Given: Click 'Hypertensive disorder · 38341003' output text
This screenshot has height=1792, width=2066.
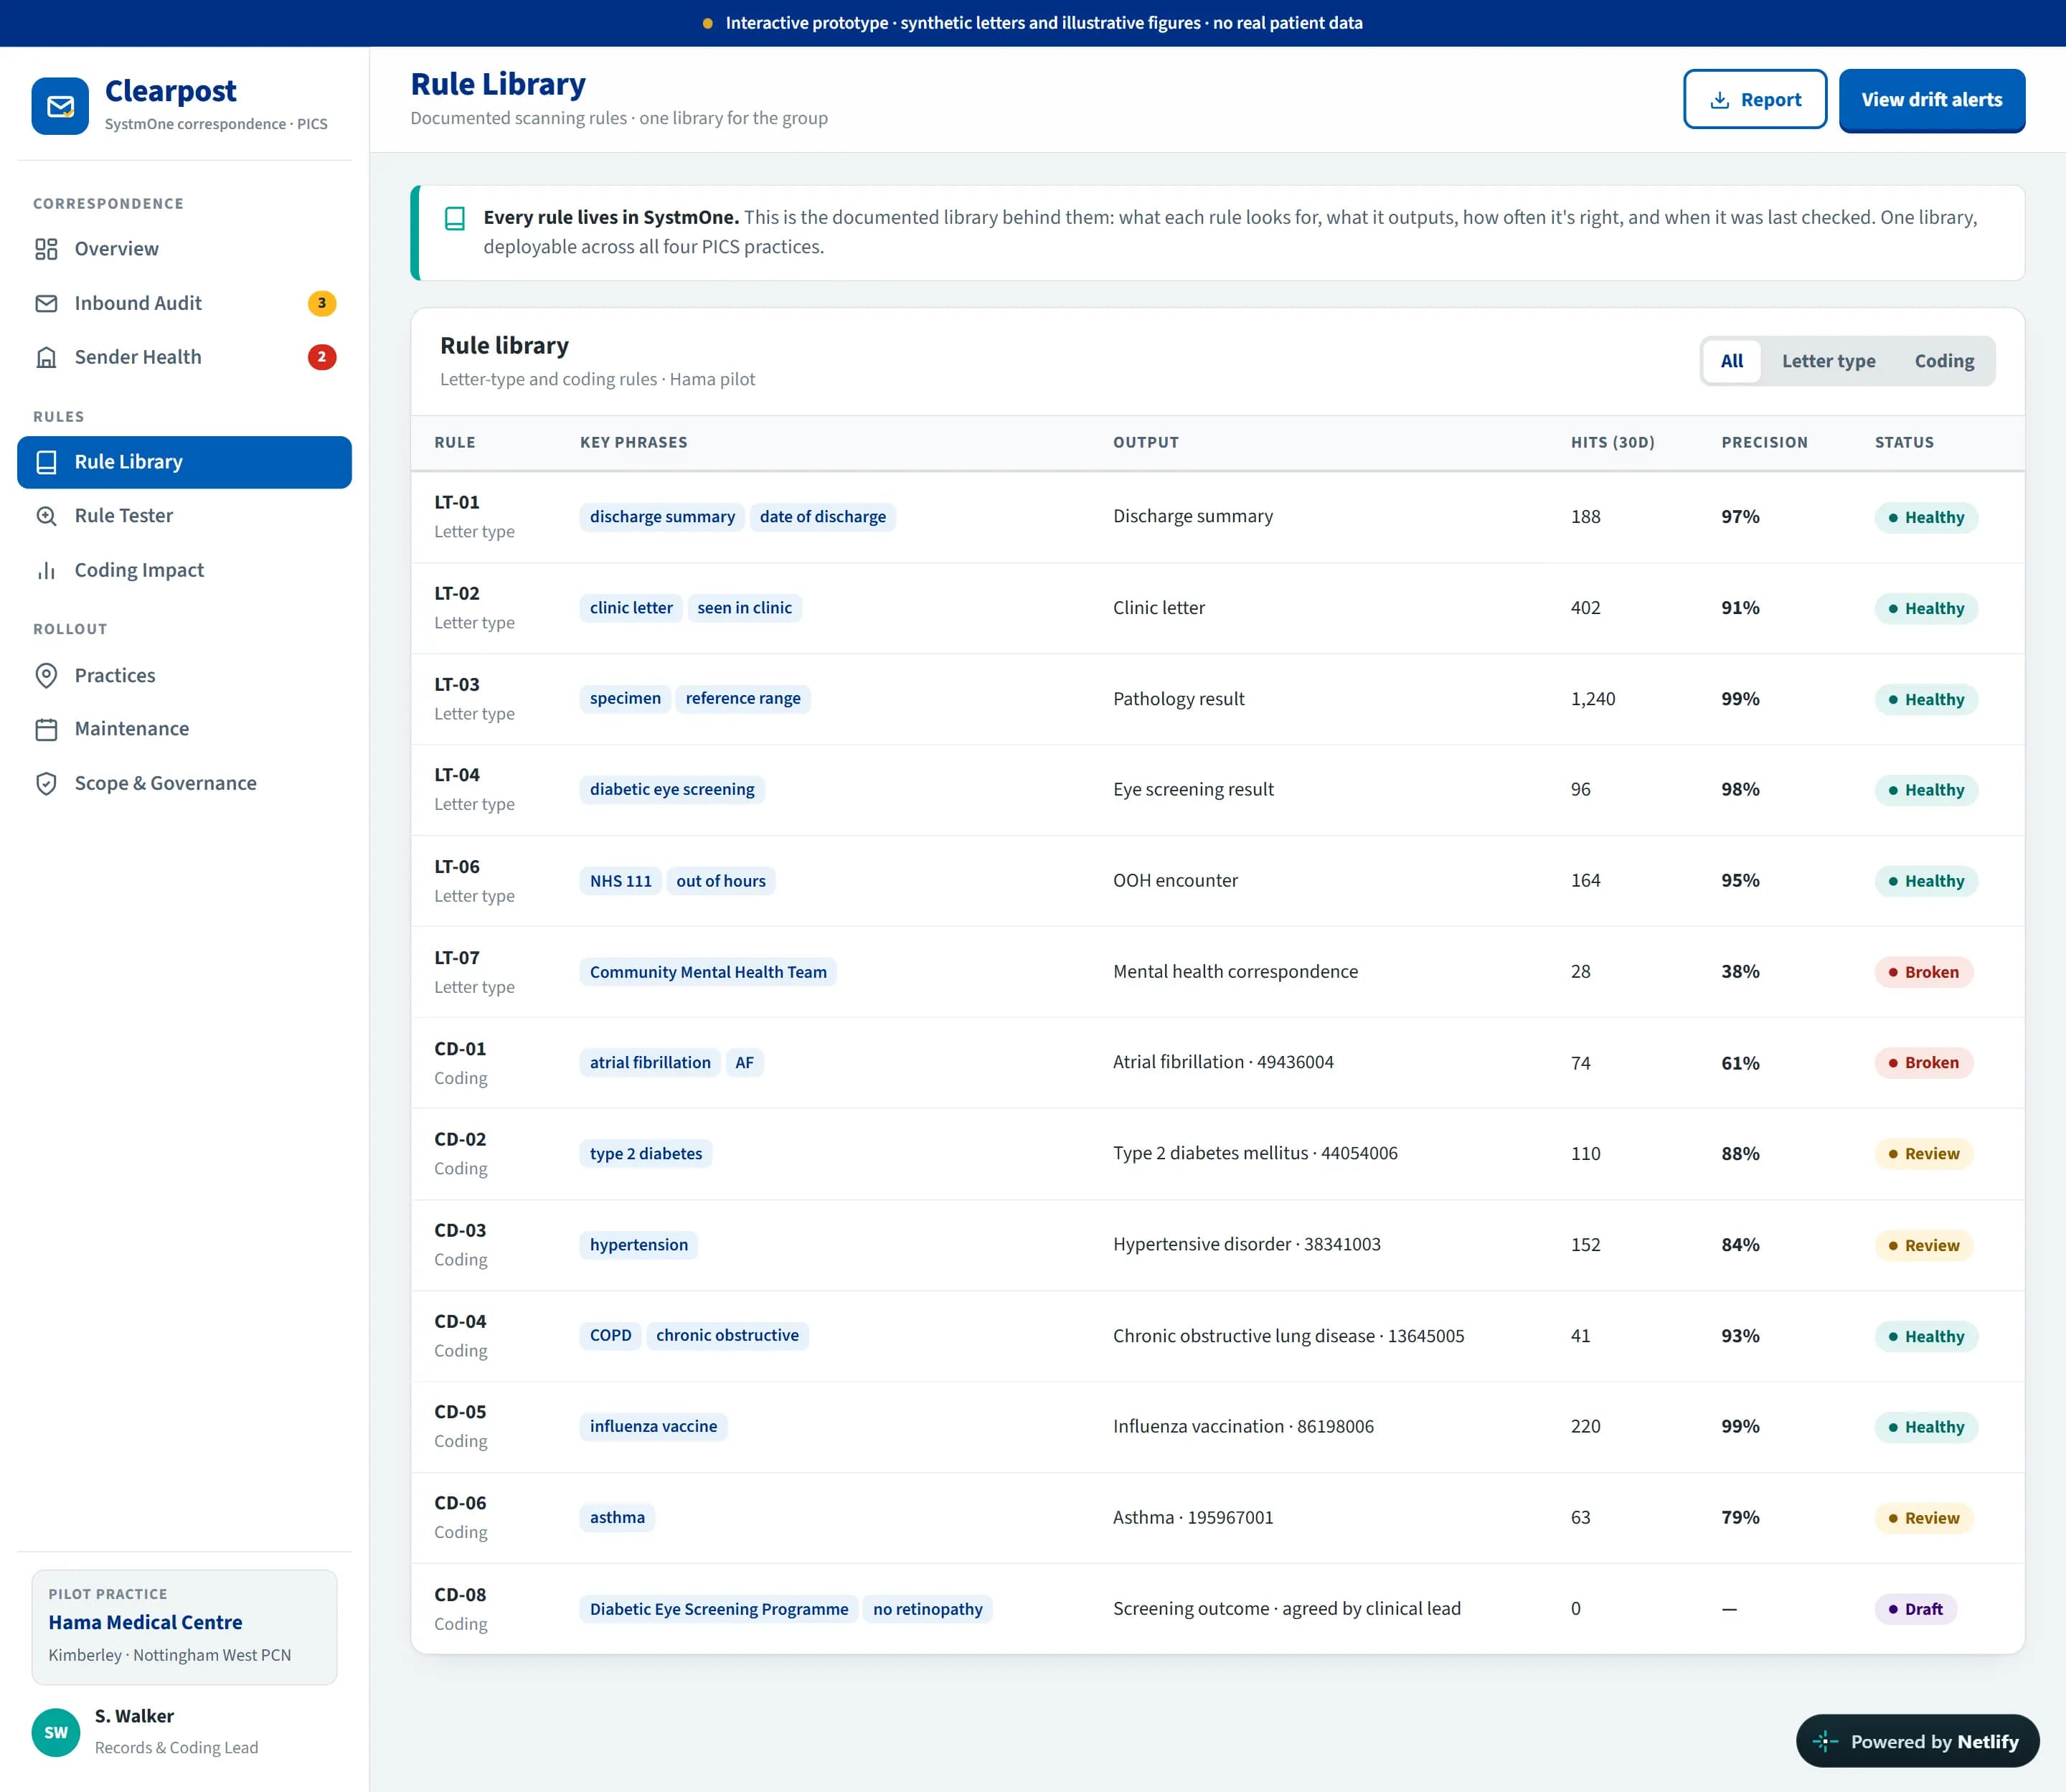Looking at the screenshot, I should click(1246, 1244).
